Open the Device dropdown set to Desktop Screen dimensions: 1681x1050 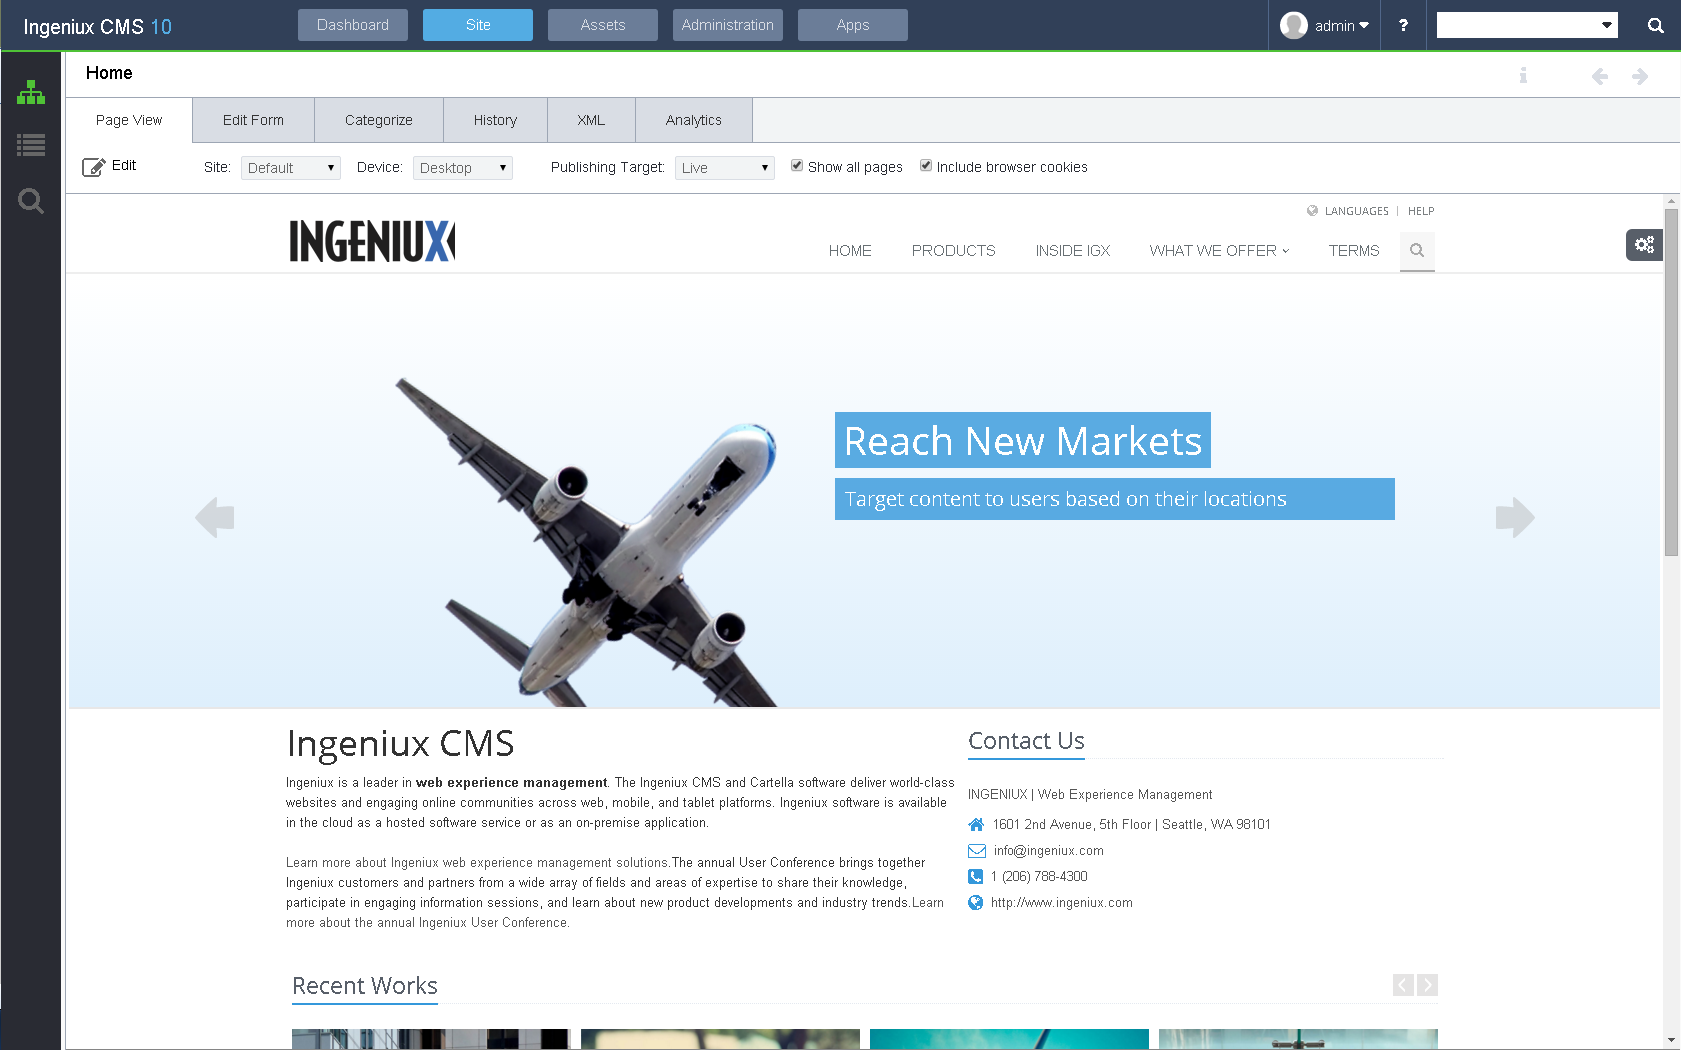pyautogui.click(x=462, y=167)
